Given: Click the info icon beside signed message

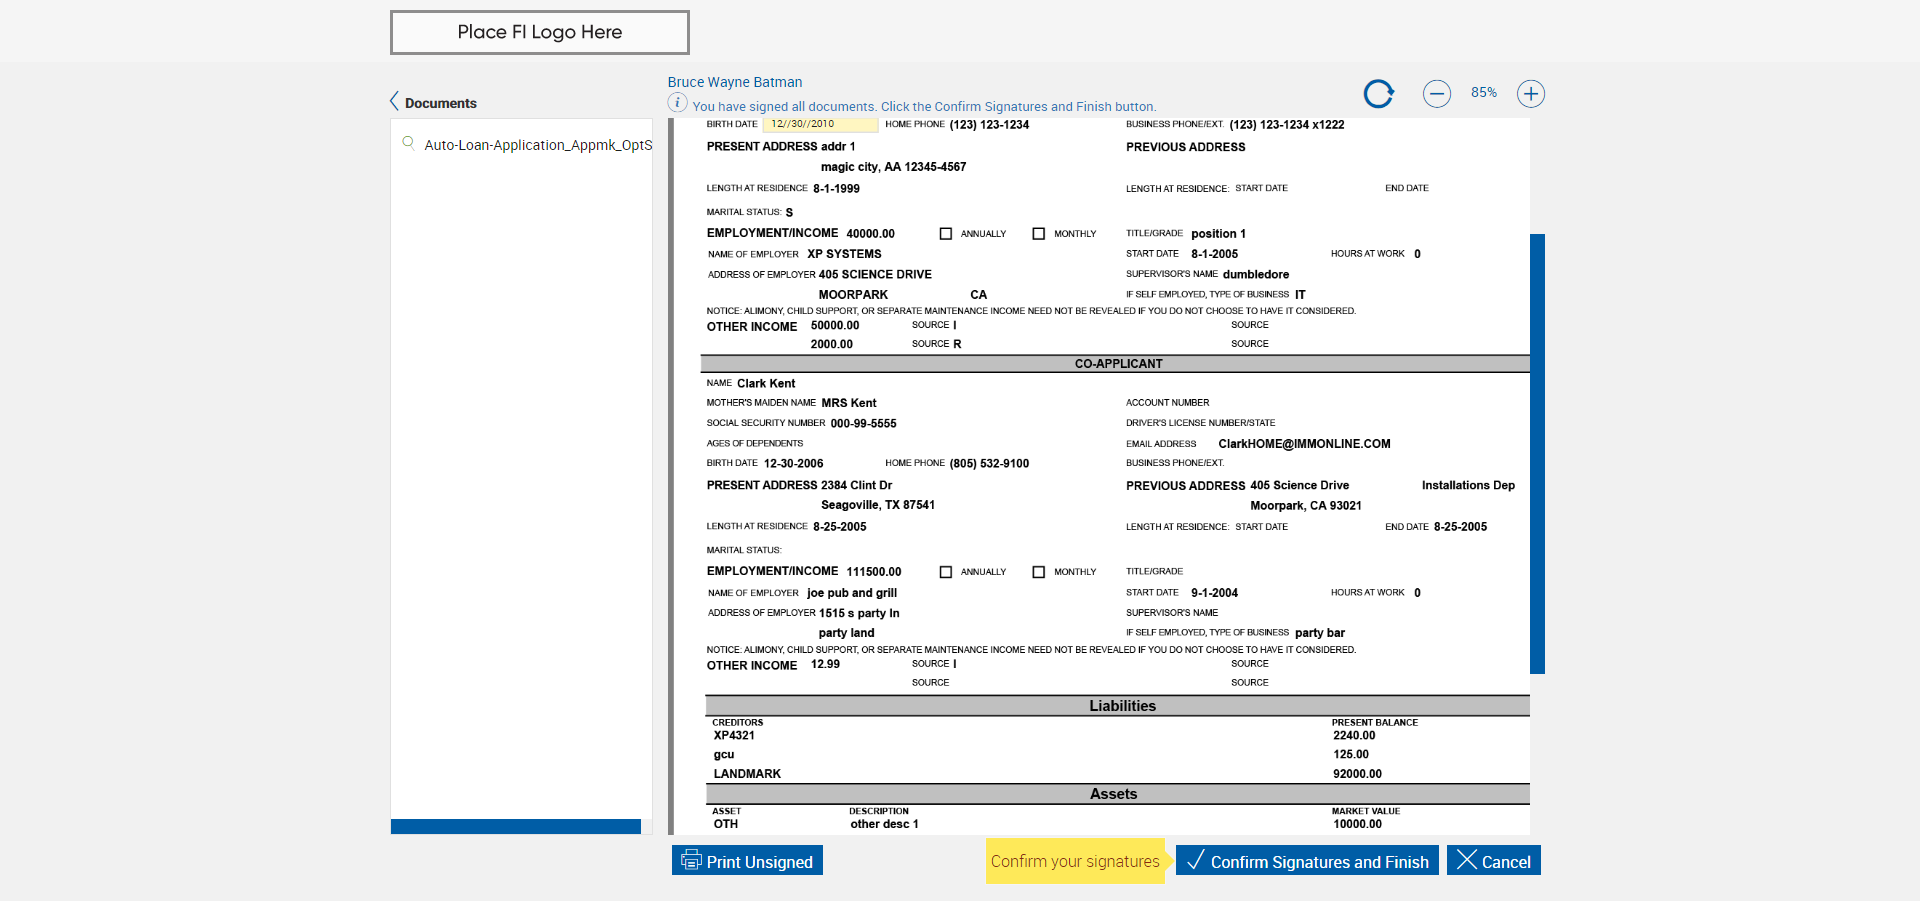Looking at the screenshot, I should coord(677,103).
